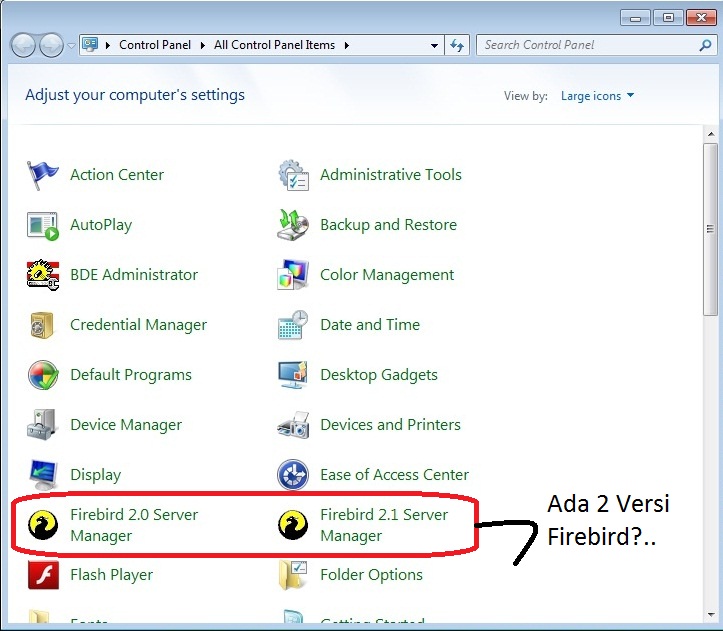The image size is (723, 631).
Task: Open the Folder Options link
Action: click(x=372, y=575)
